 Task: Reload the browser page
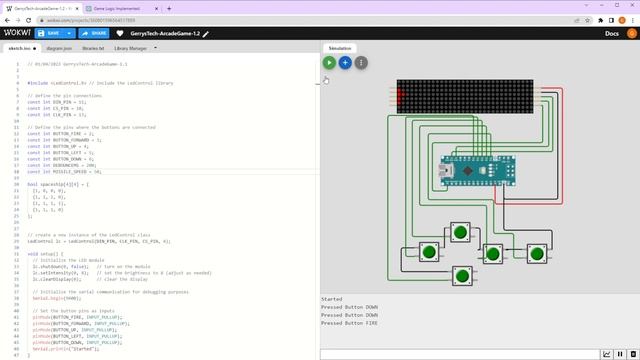pyautogui.click(x=28, y=20)
